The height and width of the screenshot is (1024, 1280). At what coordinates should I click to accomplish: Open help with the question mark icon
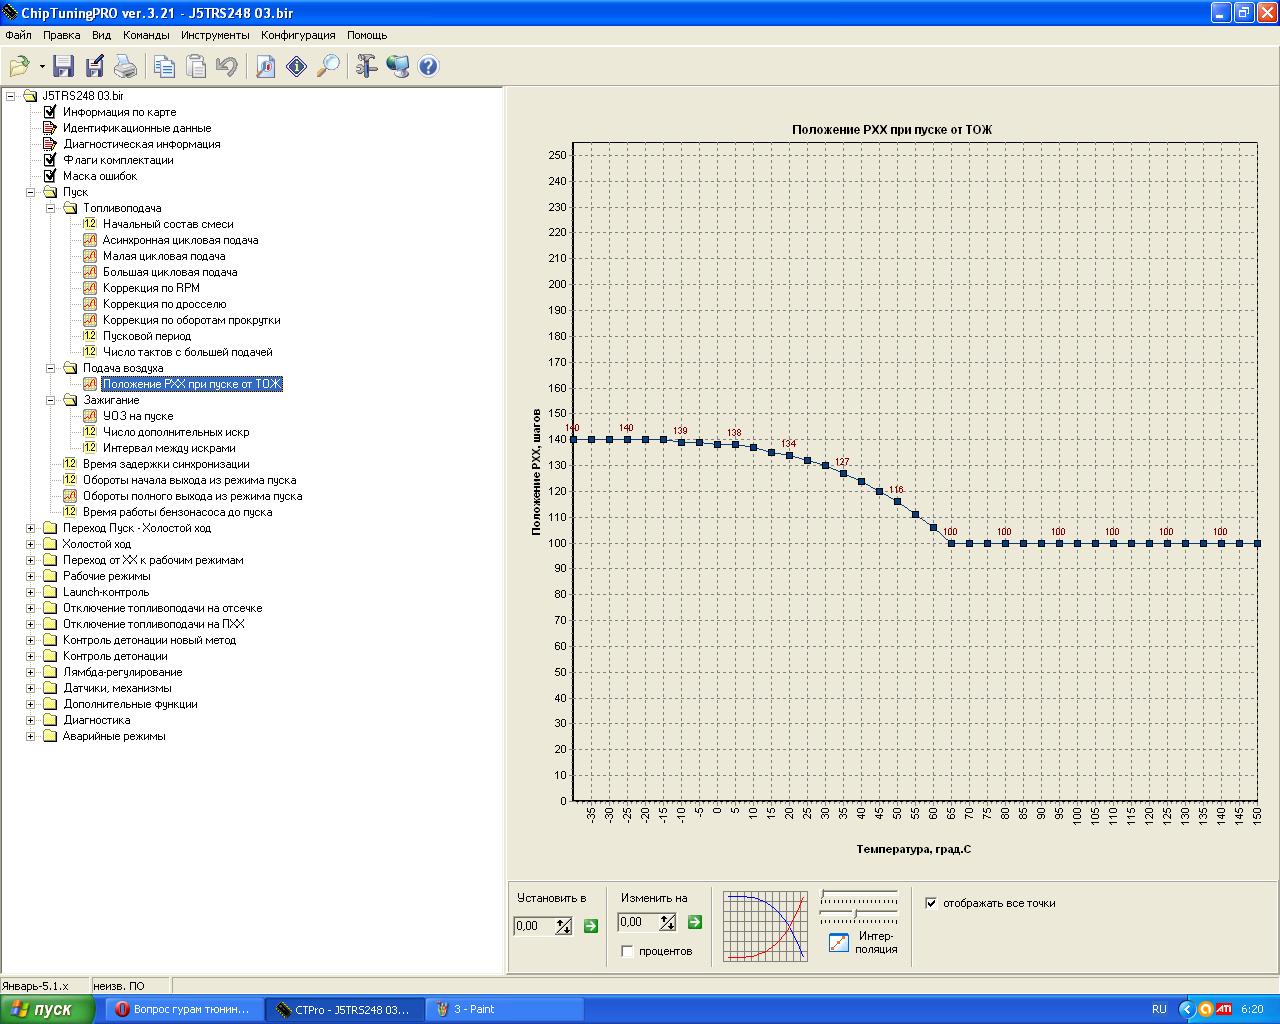click(428, 67)
